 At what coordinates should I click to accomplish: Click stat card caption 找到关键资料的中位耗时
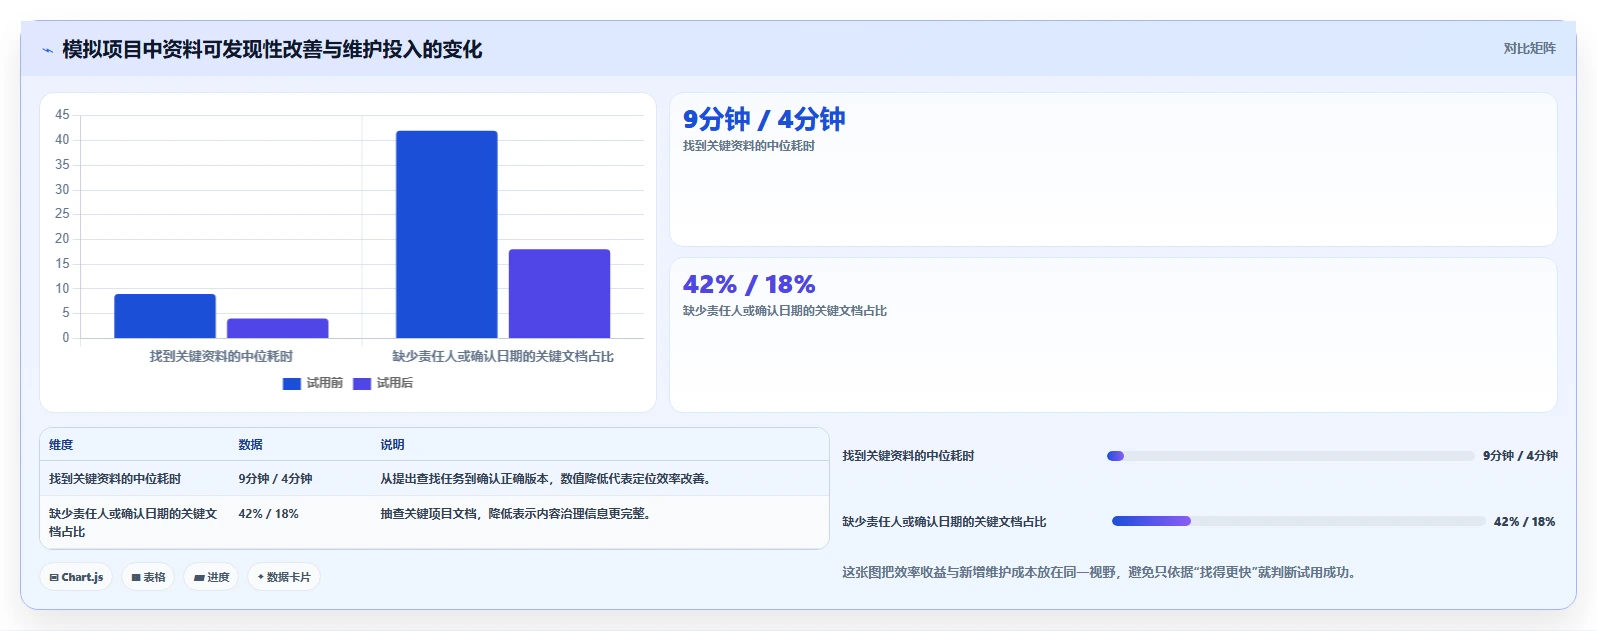click(749, 146)
